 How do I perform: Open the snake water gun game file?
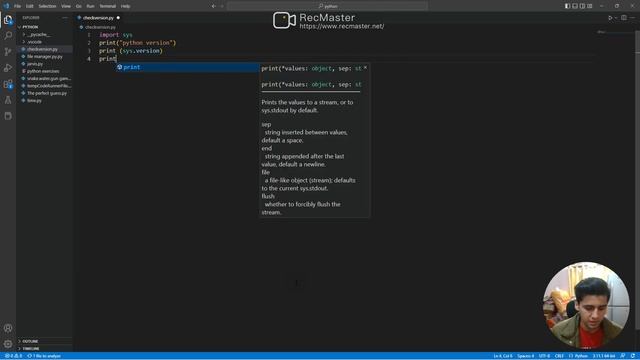click(44, 78)
